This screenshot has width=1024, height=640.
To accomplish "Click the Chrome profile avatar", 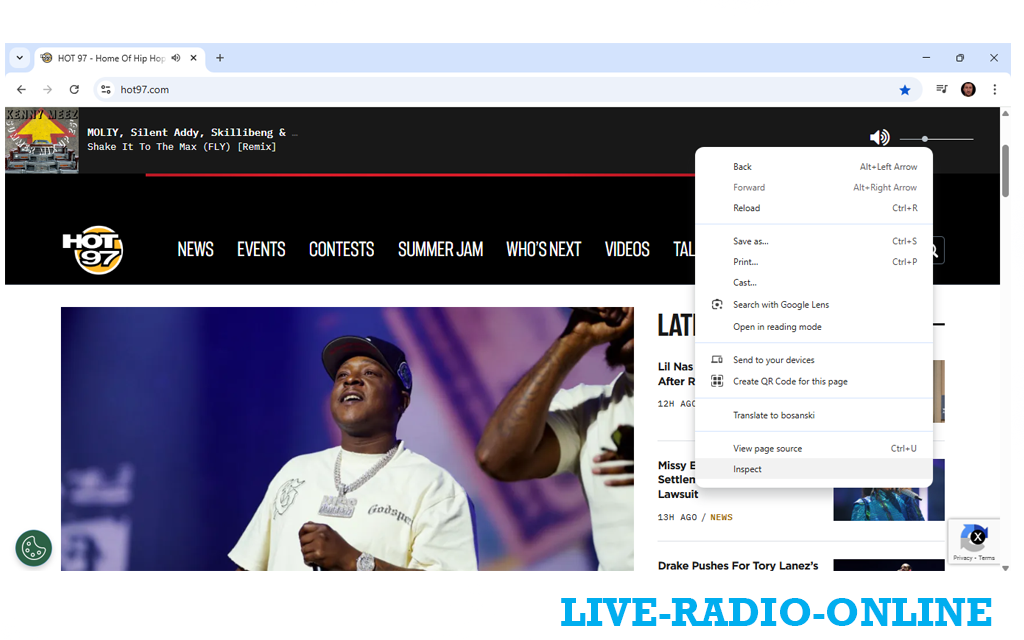I will 968,89.
